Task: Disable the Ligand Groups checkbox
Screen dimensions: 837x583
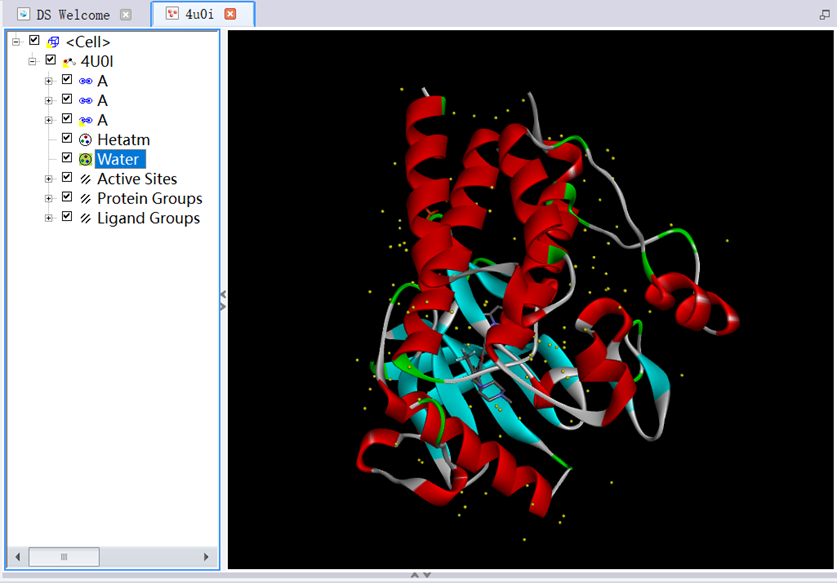Action: [67, 217]
